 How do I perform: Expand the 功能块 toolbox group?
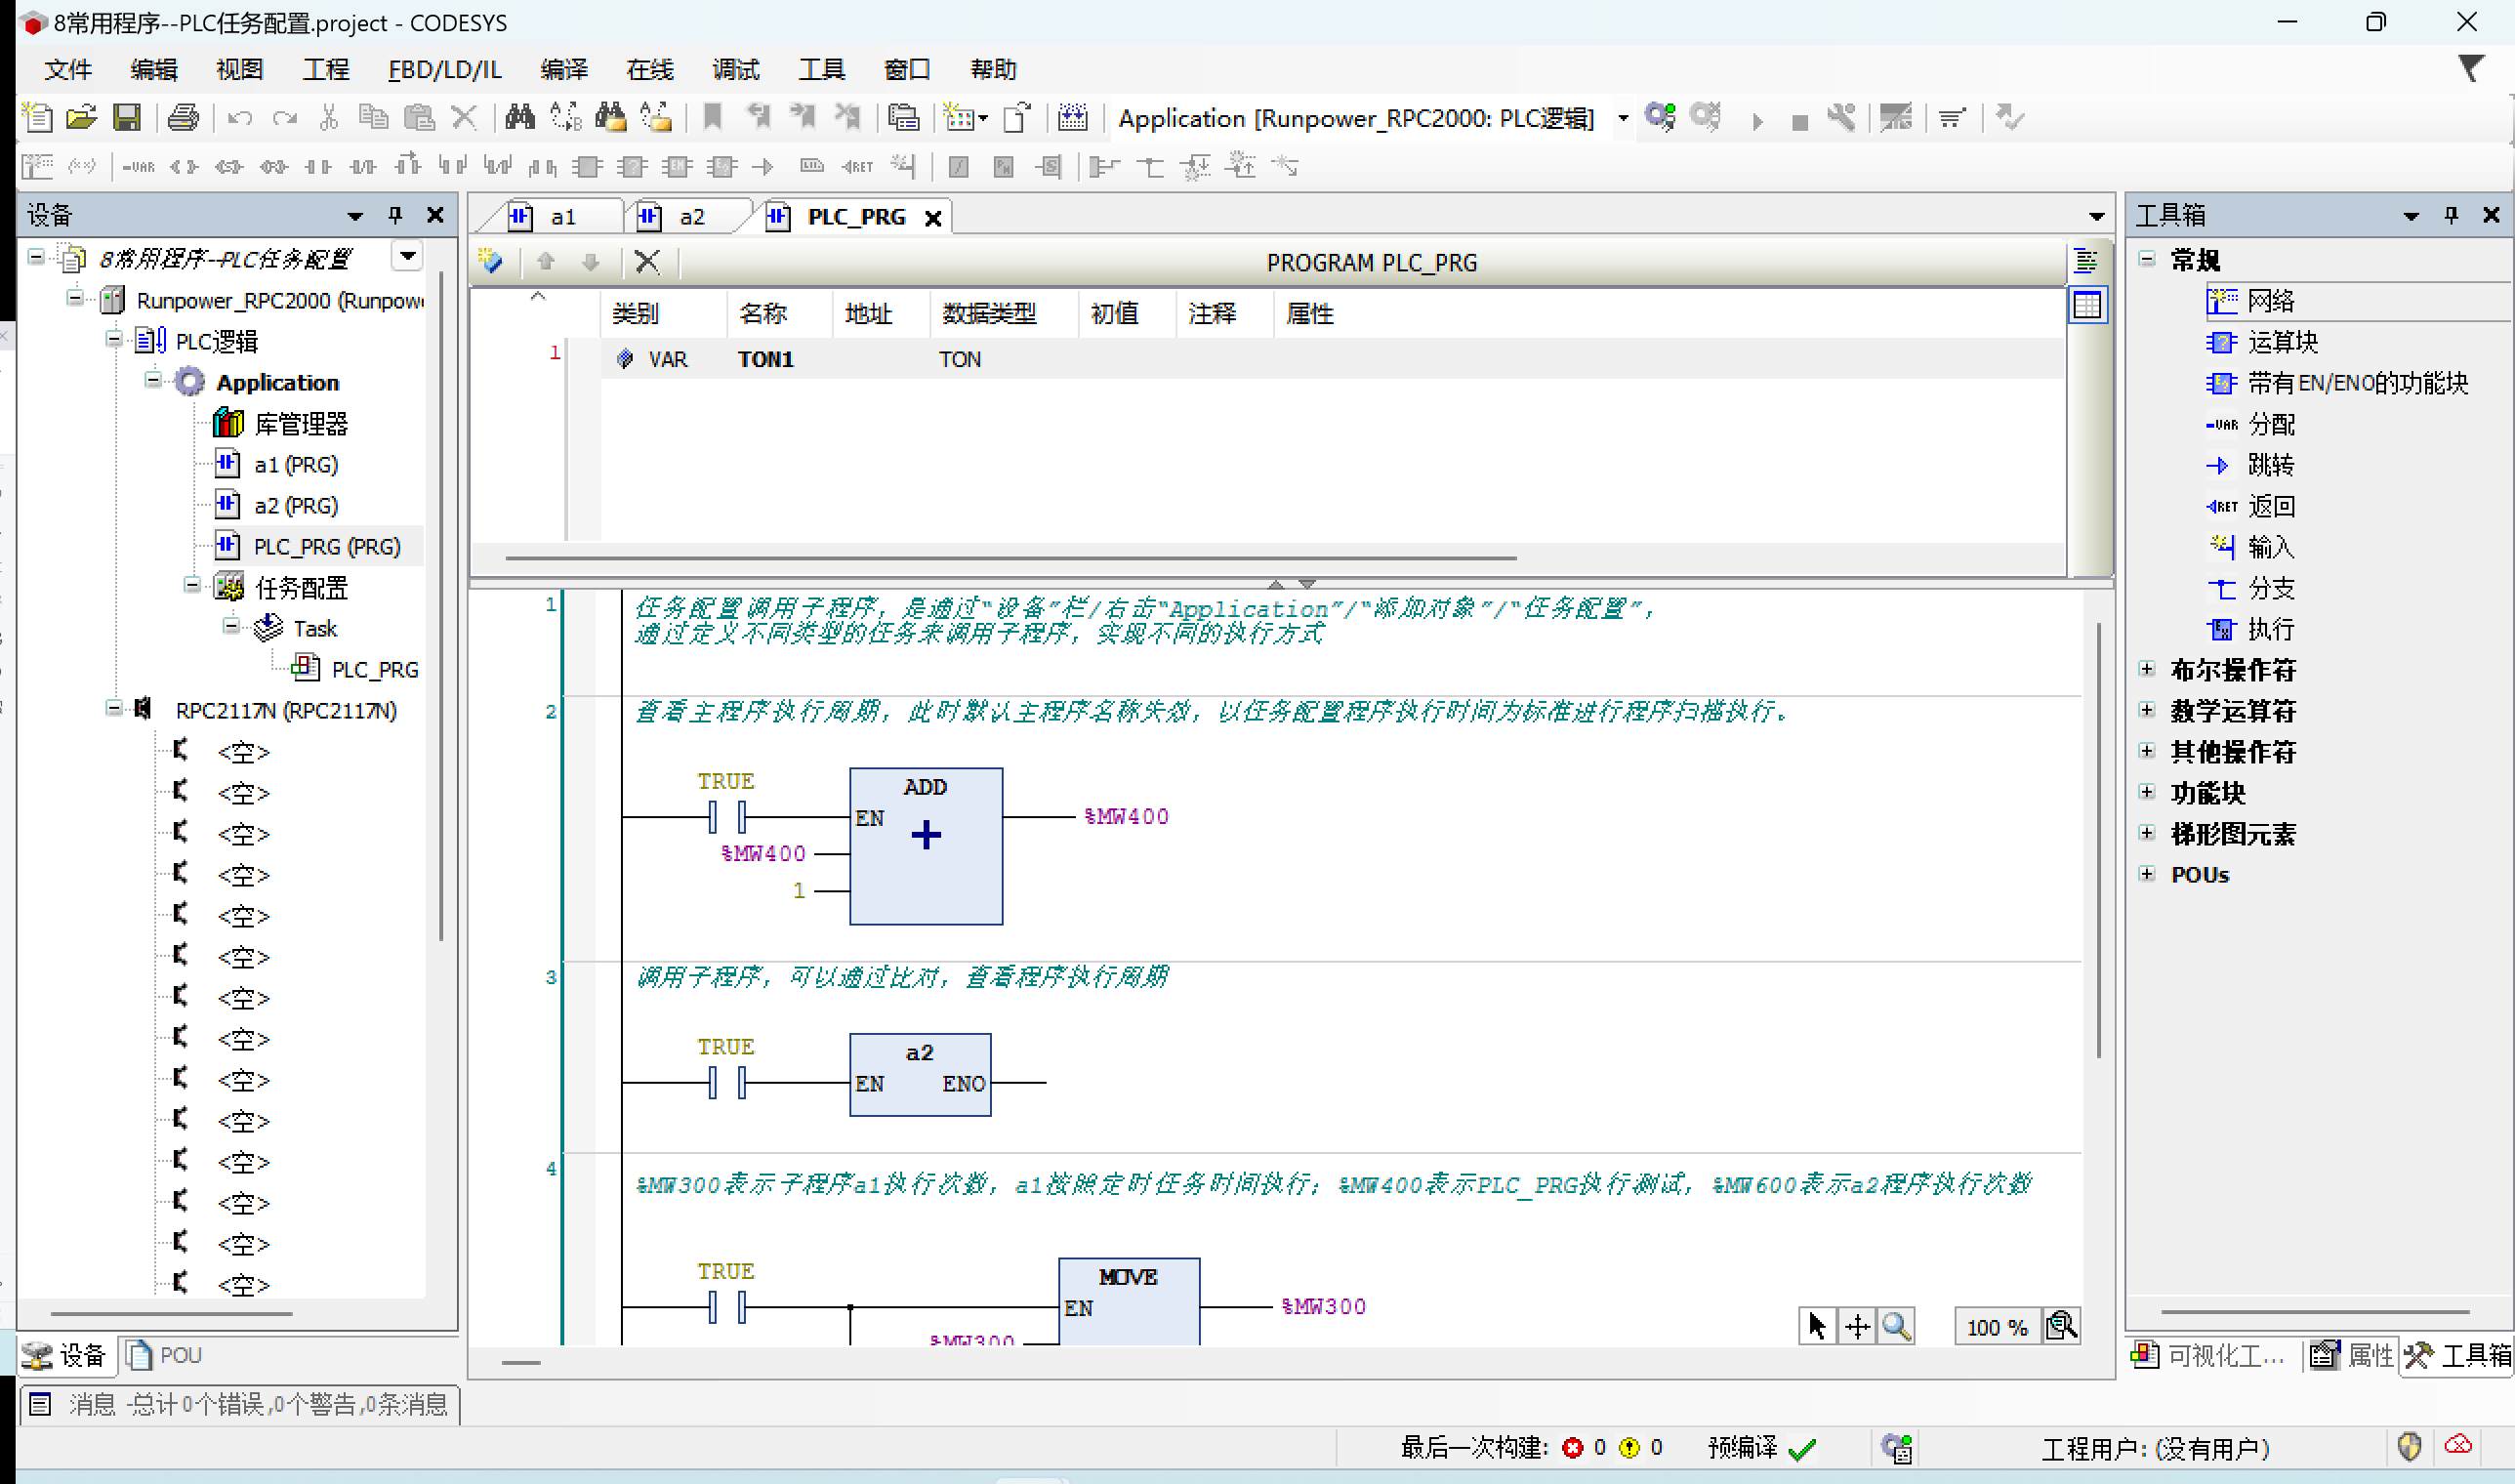click(x=2146, y=792)
